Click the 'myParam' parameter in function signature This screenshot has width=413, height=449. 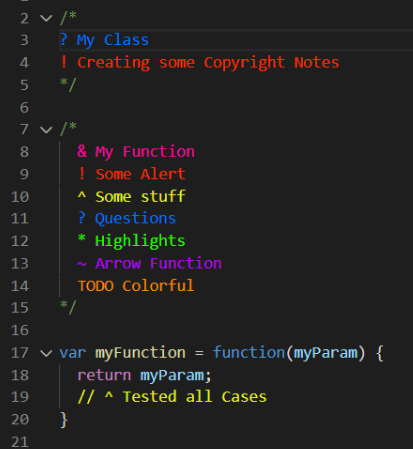coord(325,353)
